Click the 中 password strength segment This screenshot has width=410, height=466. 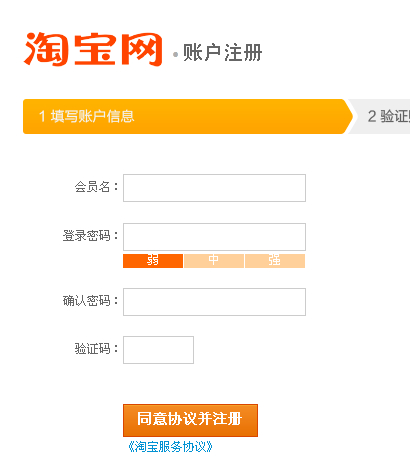tap(214, 261)
